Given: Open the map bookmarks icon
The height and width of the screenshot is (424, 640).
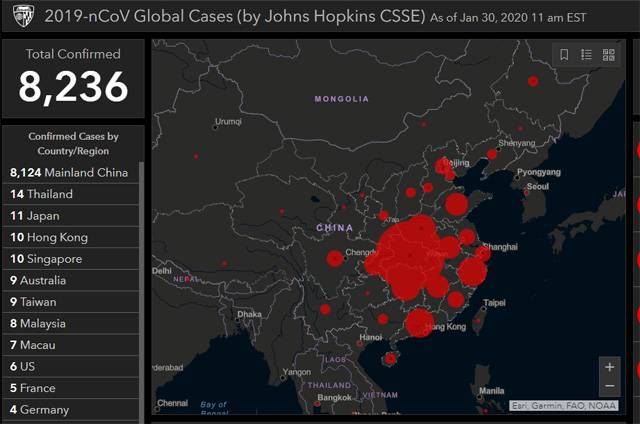Looking at the screenshot, I should click(564, 55).
